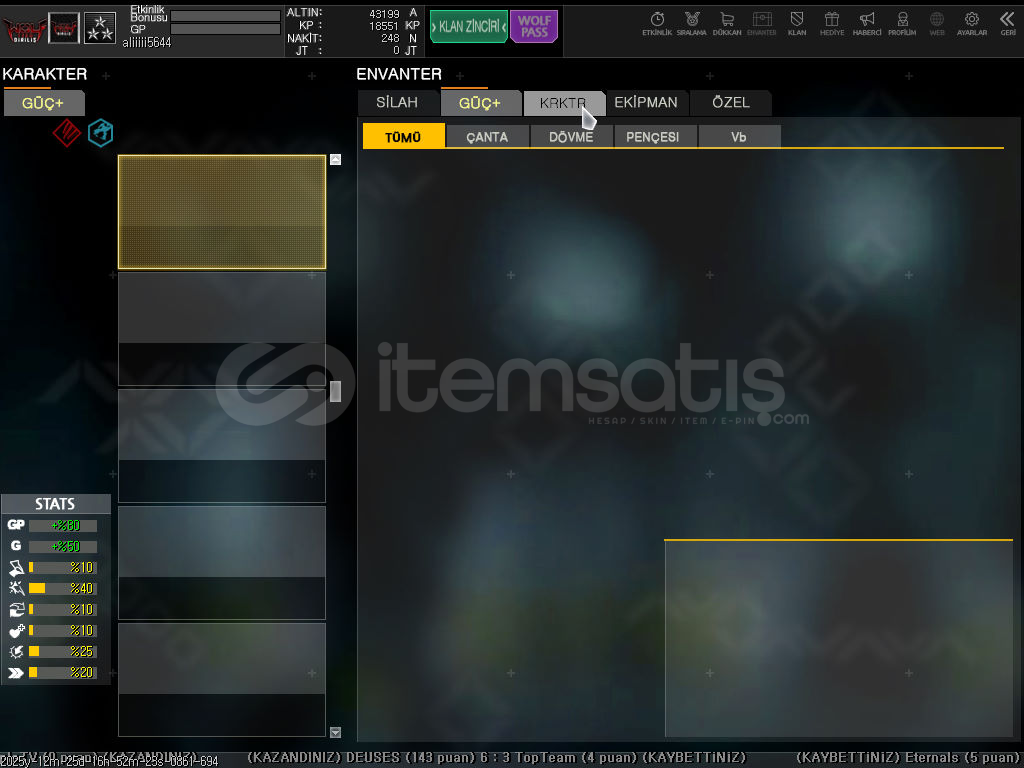Open the Ayarlar settings gear
The width and height of the screenshot is (1024, 768).
[971, 22]
